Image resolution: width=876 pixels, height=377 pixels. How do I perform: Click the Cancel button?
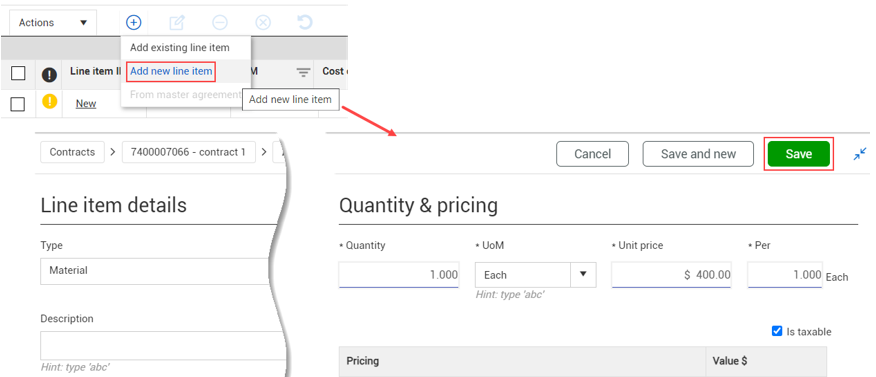tap(593, 154)
